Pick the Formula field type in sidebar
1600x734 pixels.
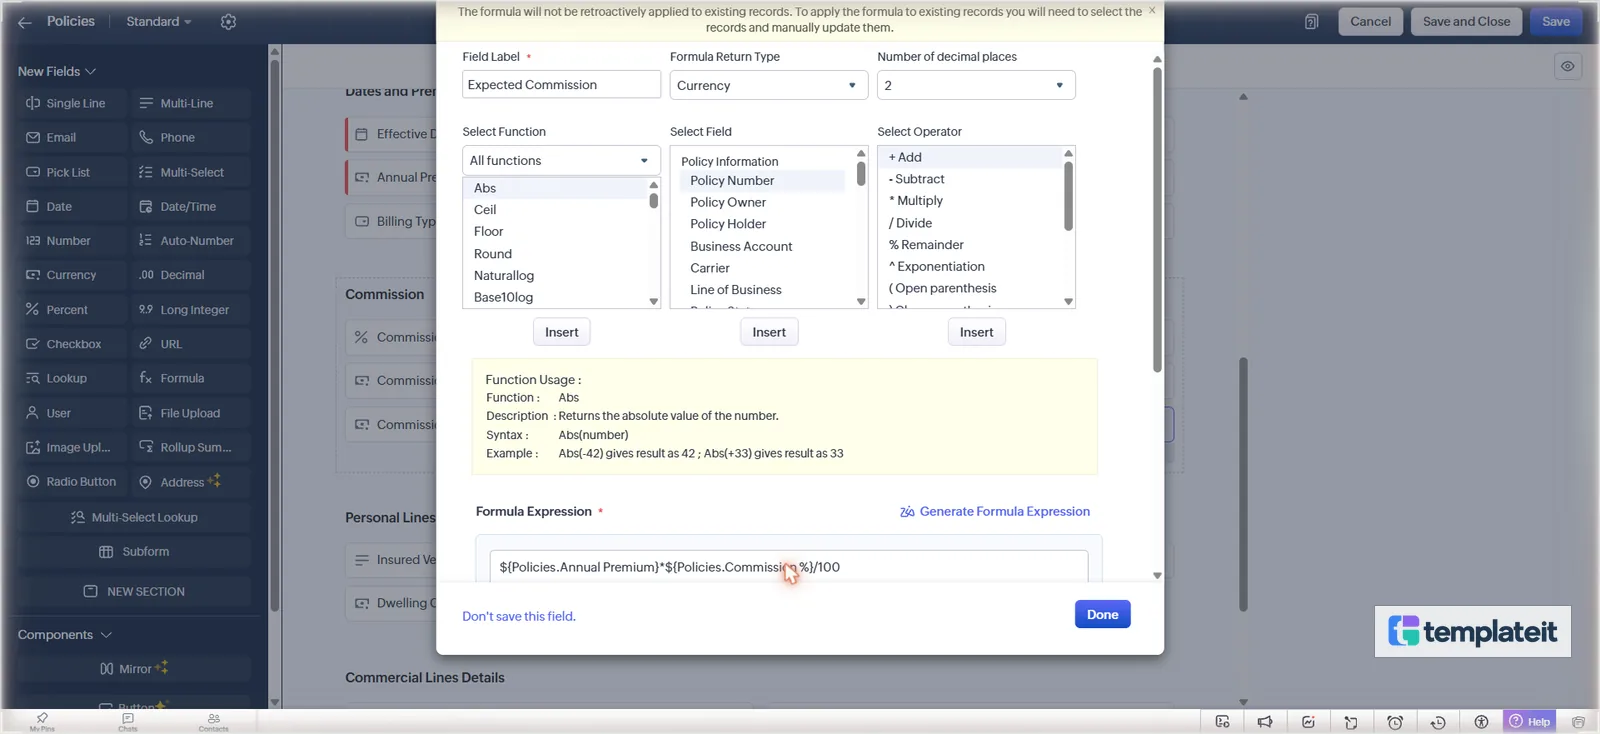click(x=191, y=378)
